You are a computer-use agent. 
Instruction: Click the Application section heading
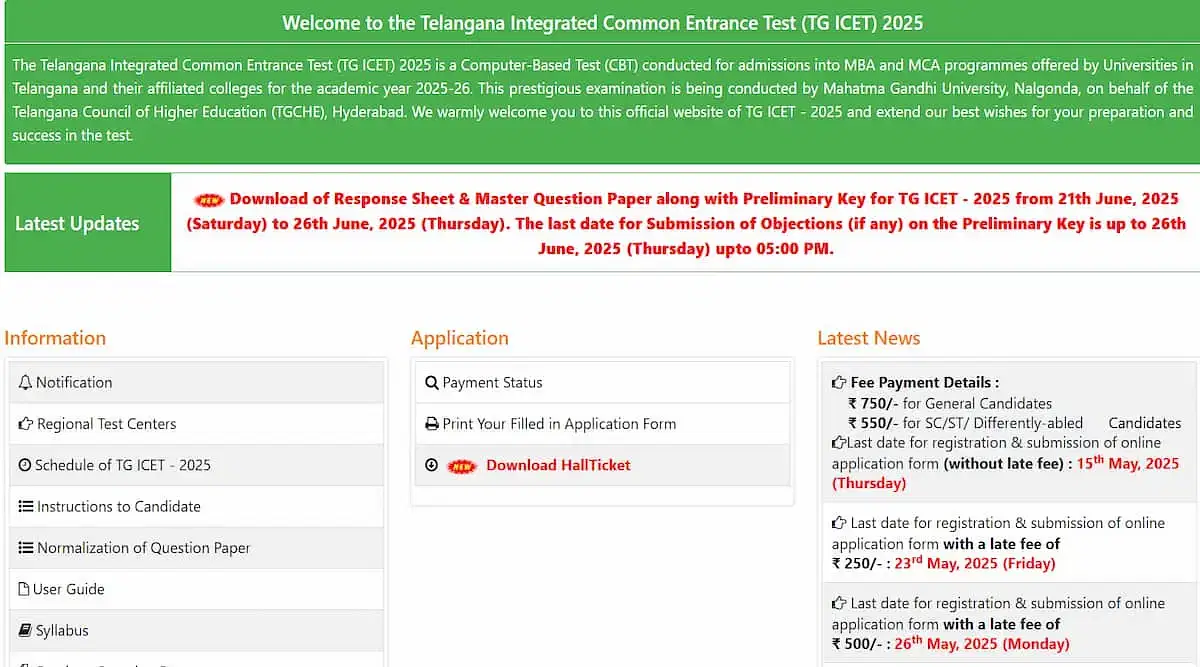coord(460,338)
